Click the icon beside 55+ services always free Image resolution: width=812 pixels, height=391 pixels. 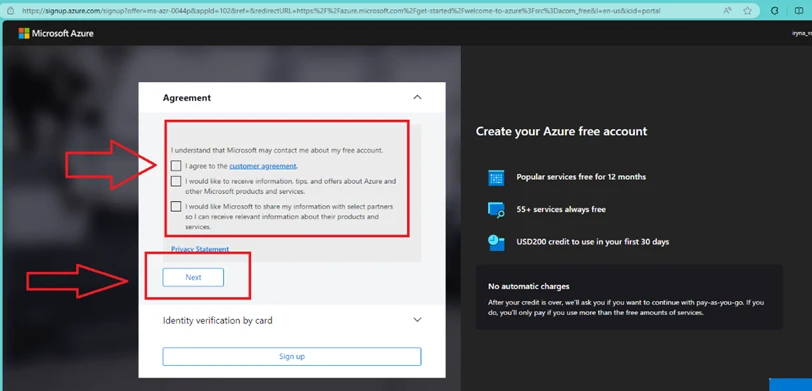coord(496,210)
